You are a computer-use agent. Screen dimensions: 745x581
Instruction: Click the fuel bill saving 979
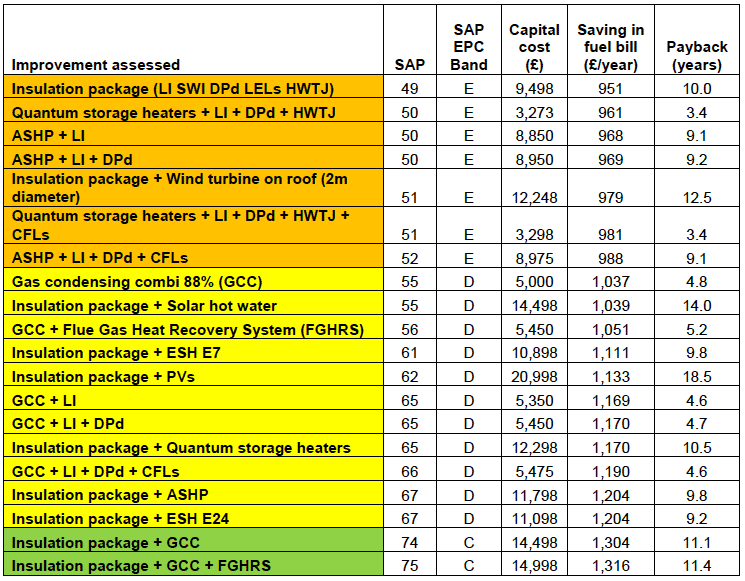pos(611,198)
